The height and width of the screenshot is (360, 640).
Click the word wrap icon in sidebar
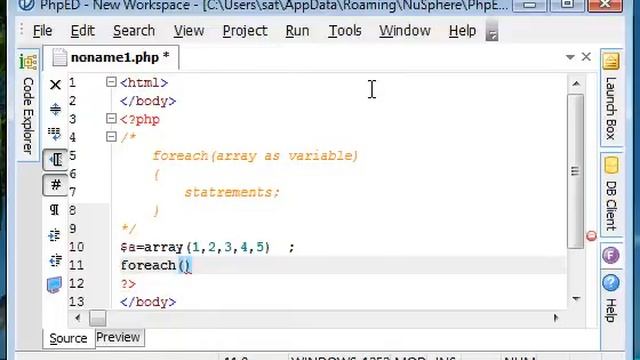point(54,134)
